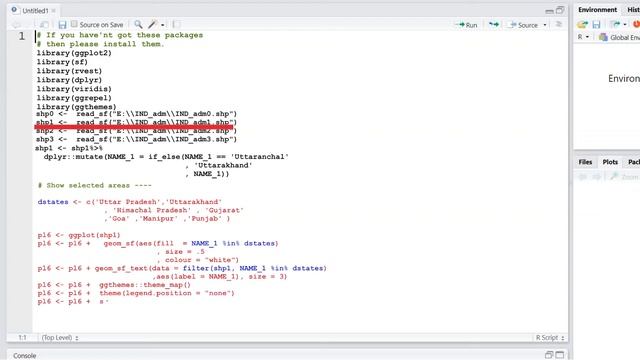This screenshot has width=640, height=360.
Task: Click the Zoom button in Plots pane
Action: (624, 176)
